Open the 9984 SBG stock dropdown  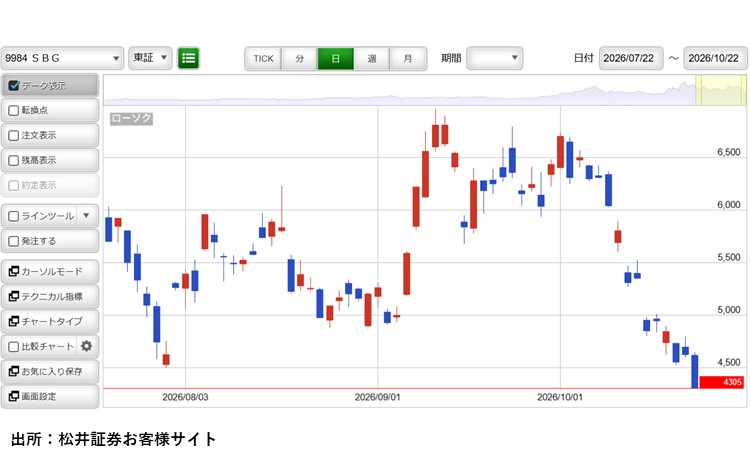(62, 58)
